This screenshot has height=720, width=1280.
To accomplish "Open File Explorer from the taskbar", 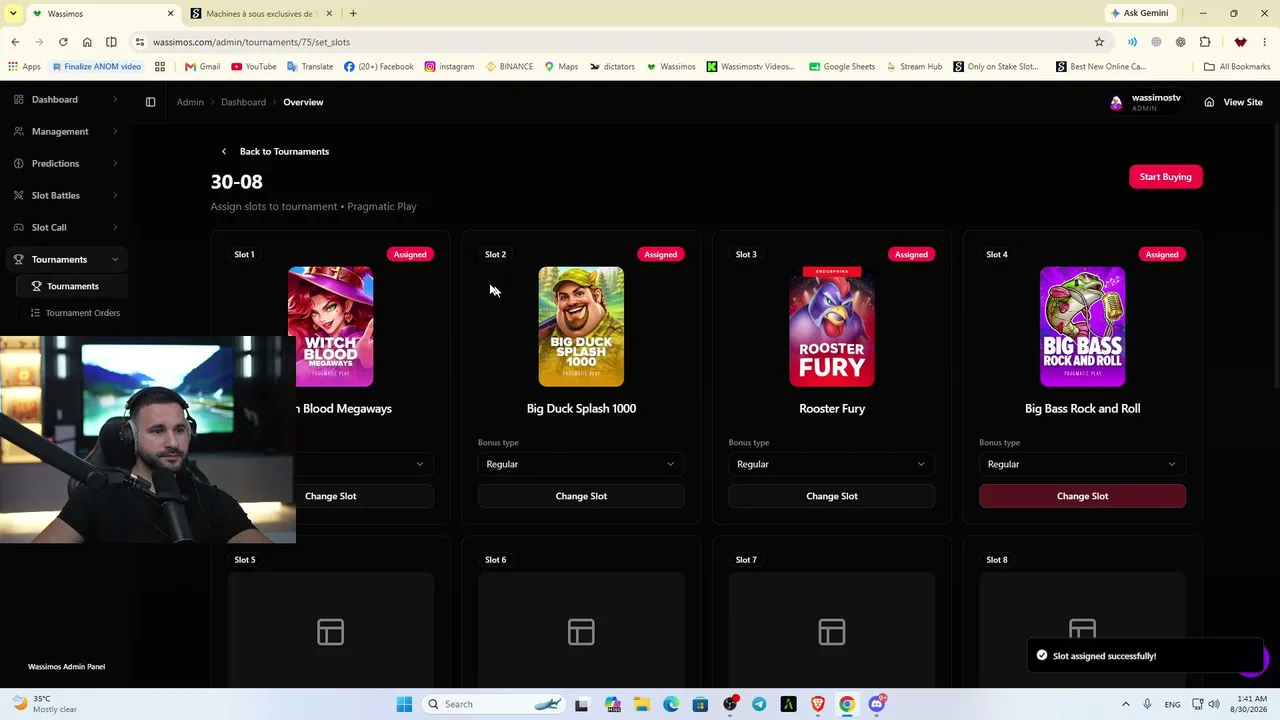I will point(641,704).
